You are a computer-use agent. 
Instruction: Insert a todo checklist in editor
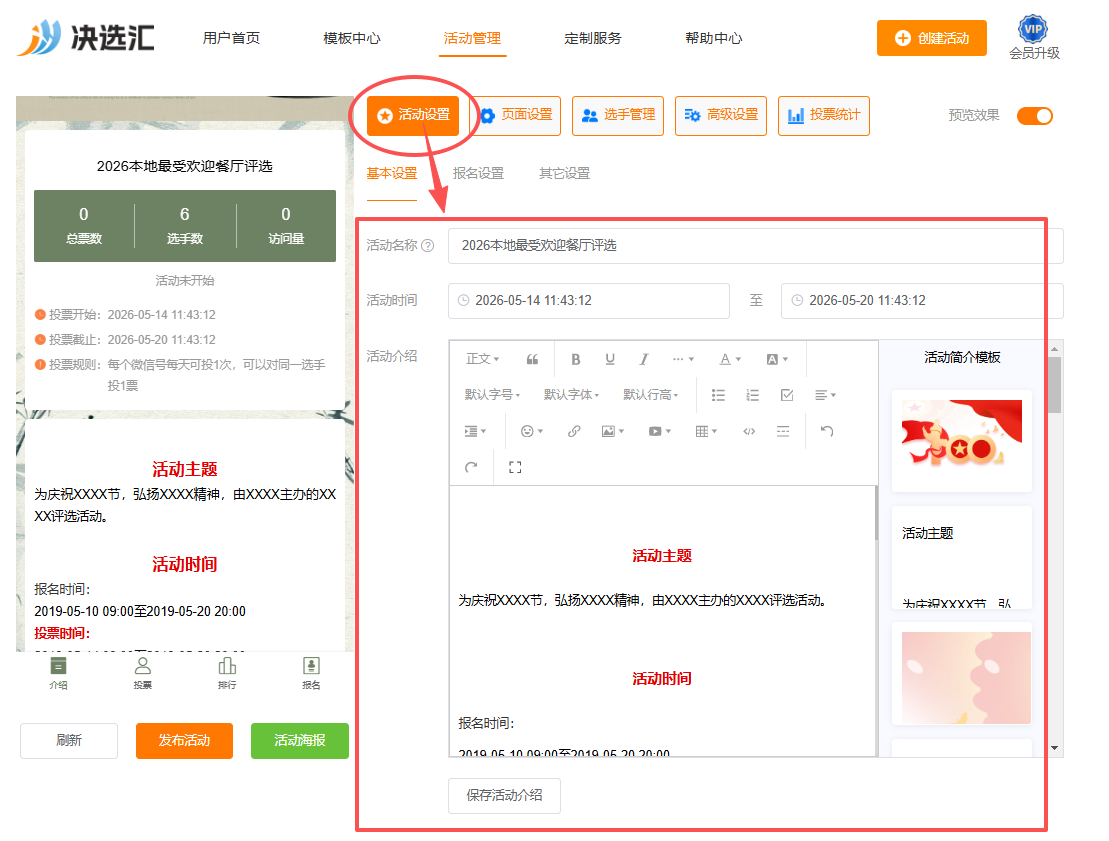786,395
